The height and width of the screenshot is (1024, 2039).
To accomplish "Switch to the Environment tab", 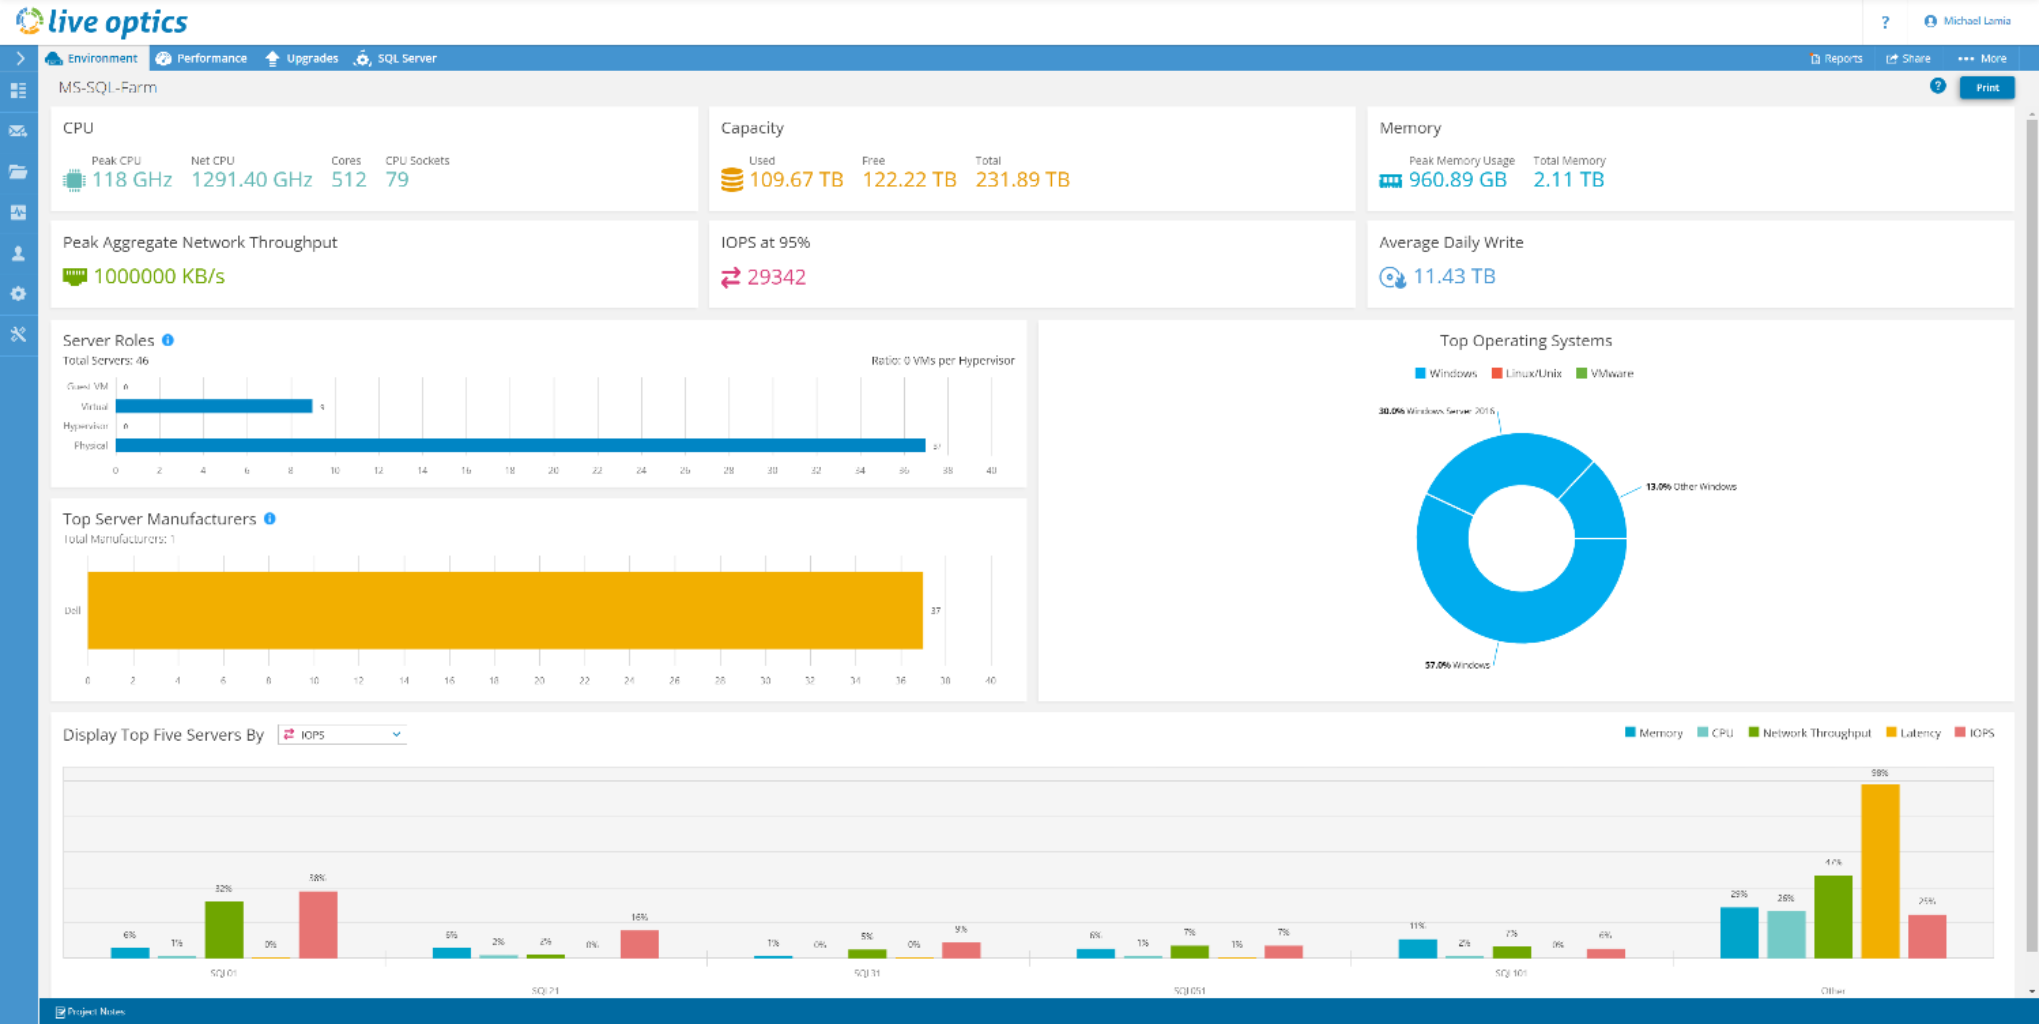I will [x=92, y=58].
